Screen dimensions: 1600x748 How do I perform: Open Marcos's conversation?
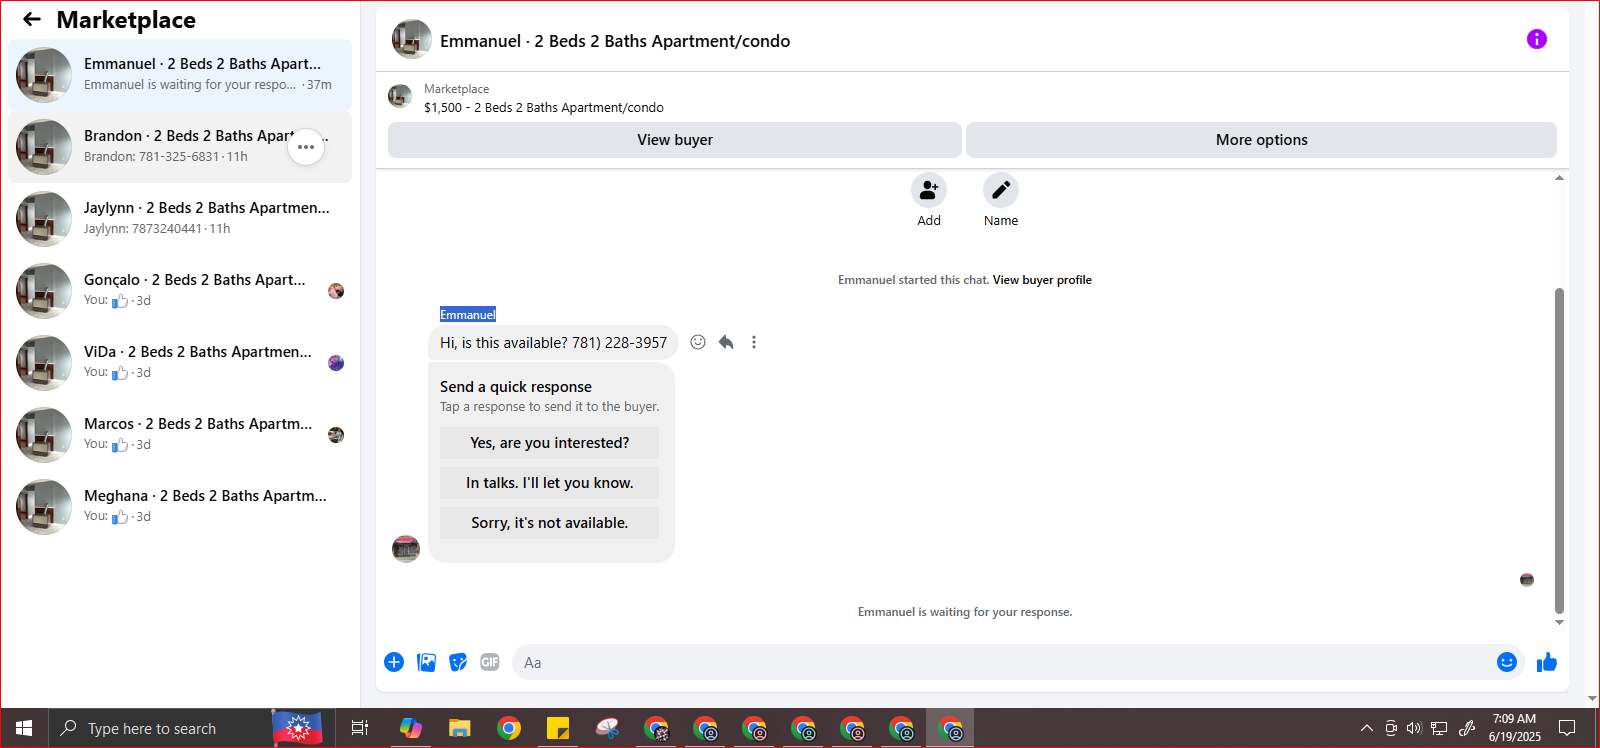(x=180, y=435)
